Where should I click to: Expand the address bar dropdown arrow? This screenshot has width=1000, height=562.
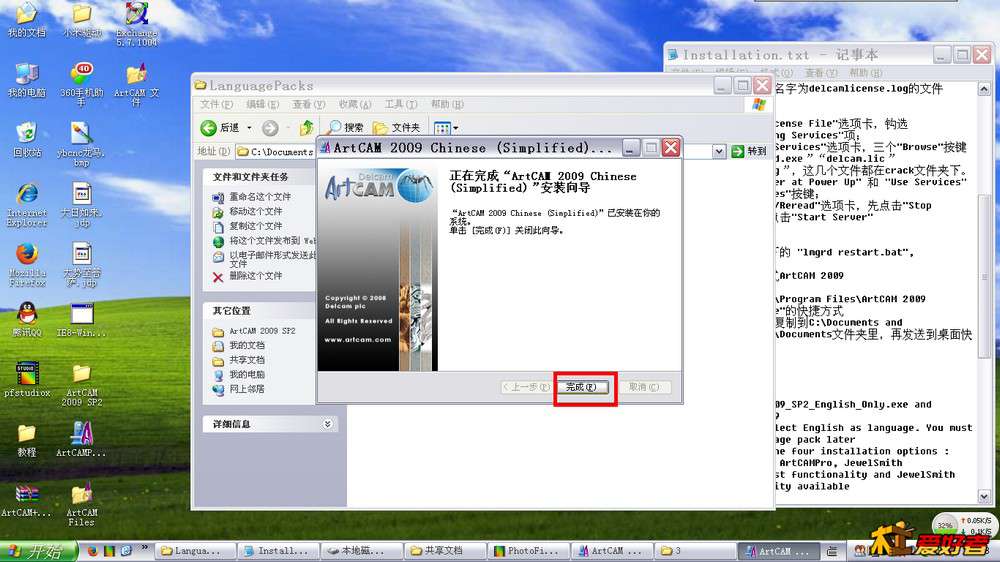pos(719,151)
